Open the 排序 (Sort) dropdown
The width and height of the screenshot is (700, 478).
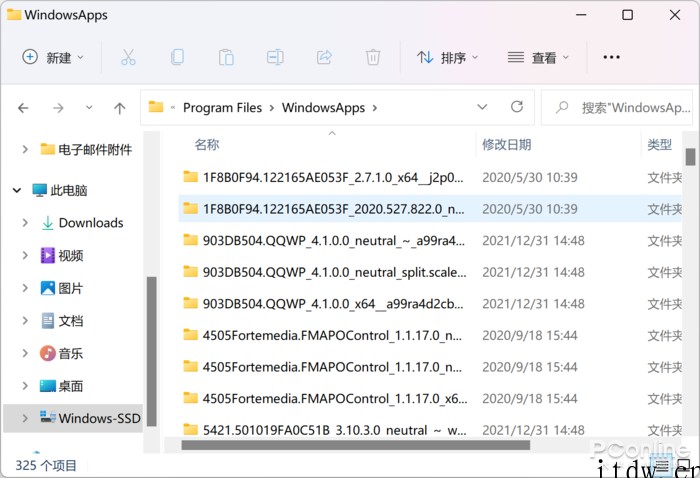coord(448,58)
